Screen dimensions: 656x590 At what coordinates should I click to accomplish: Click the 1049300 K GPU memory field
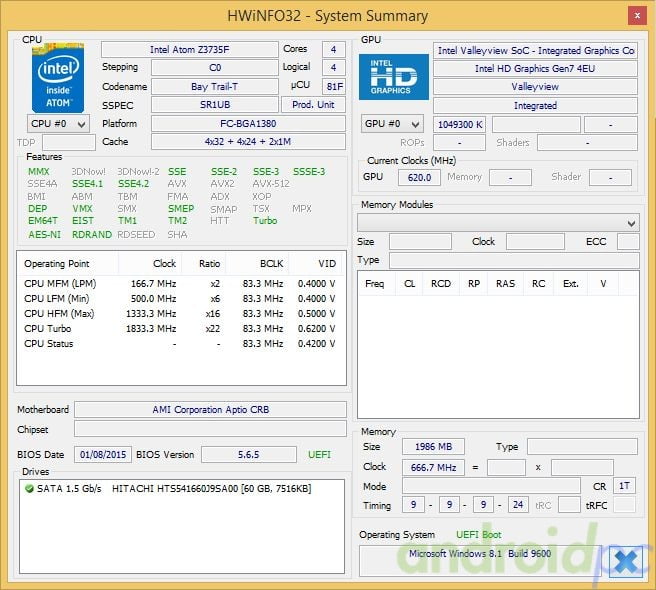click(x=459, y=124)
